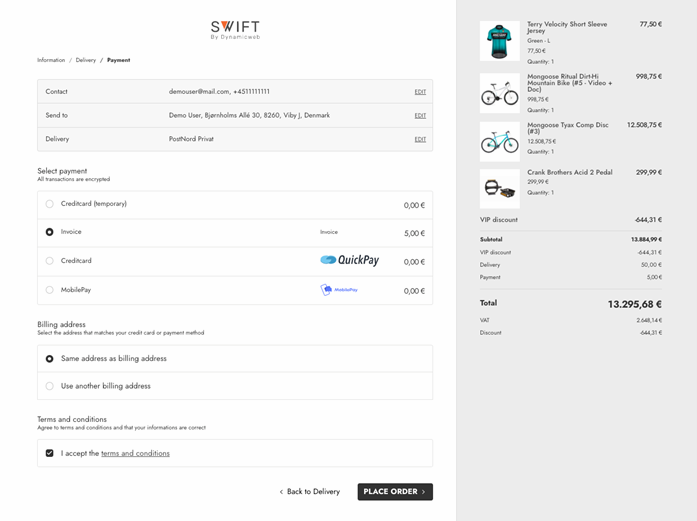Open the Mongoose Ritual Dirt-Hi bike image
The image size is (697, 521).
(499, 92)
